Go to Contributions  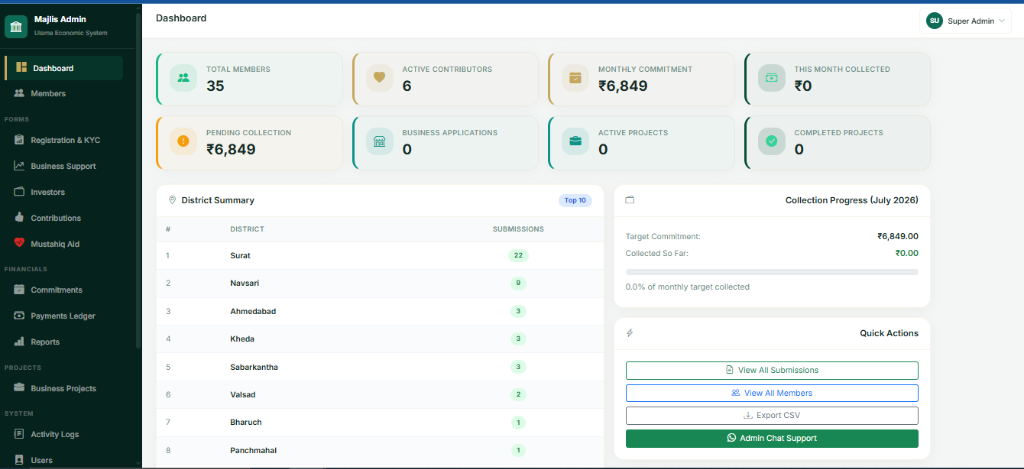(63, 218)
